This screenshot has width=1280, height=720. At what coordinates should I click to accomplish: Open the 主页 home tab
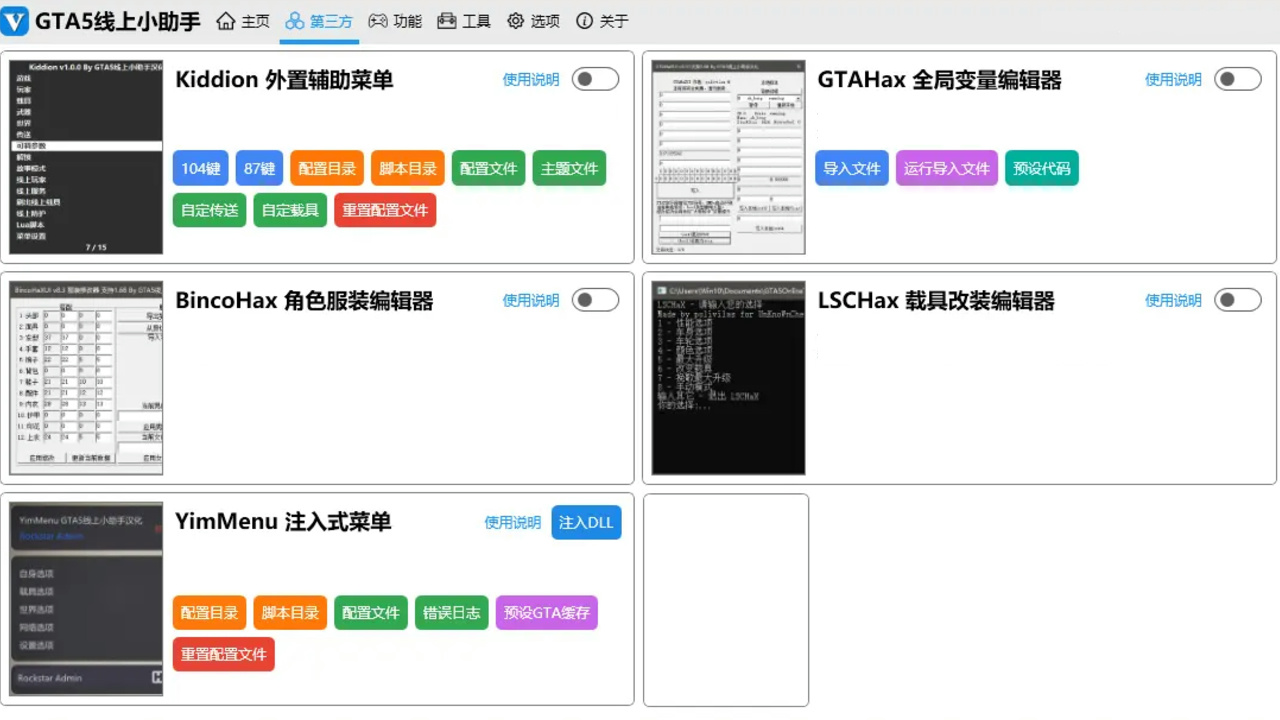(x=243, y=21)
